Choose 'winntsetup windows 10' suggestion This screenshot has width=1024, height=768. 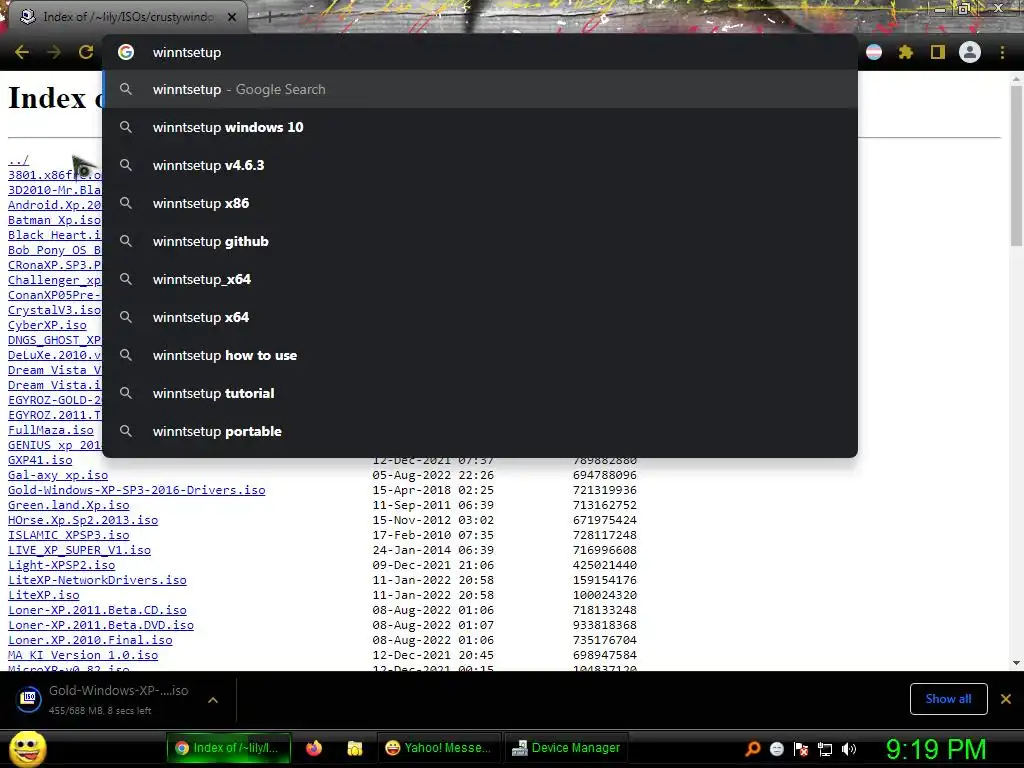point(480,127)
